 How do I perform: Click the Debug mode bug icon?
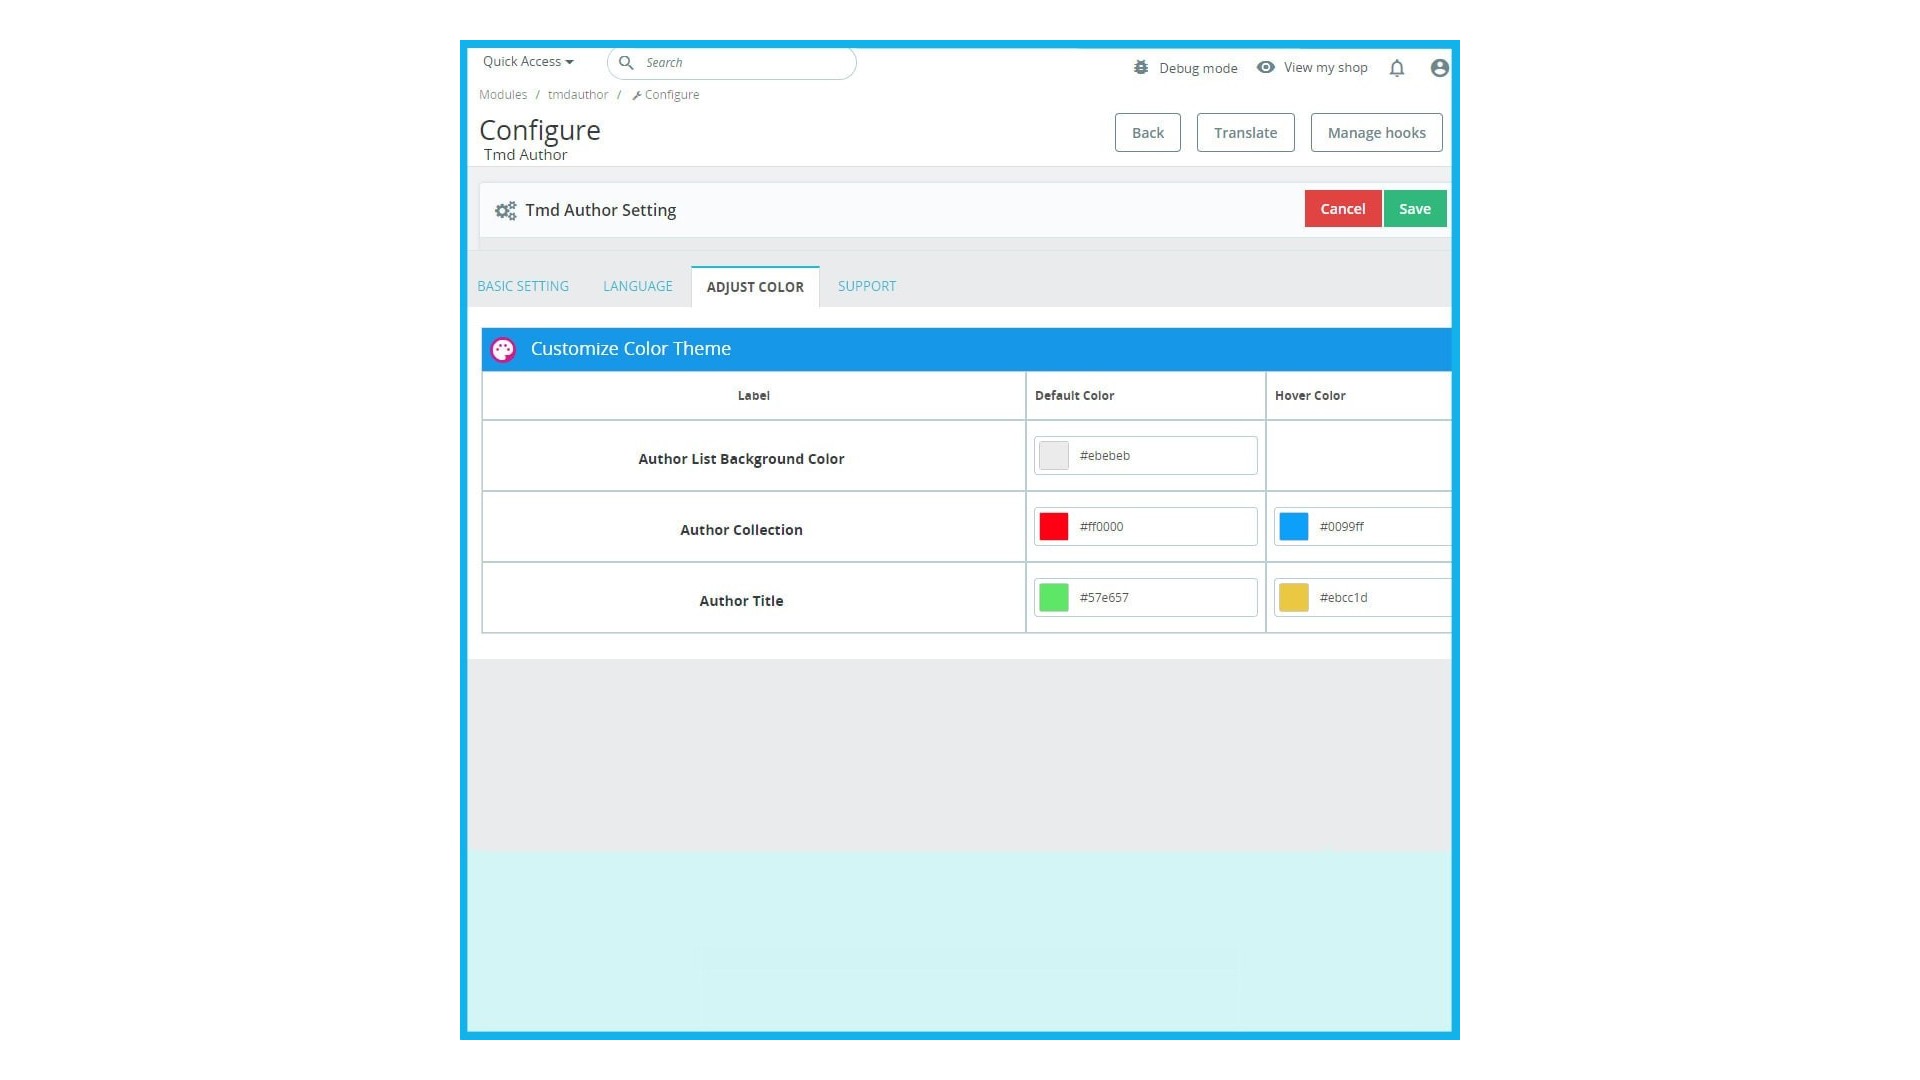[1141, 67]
